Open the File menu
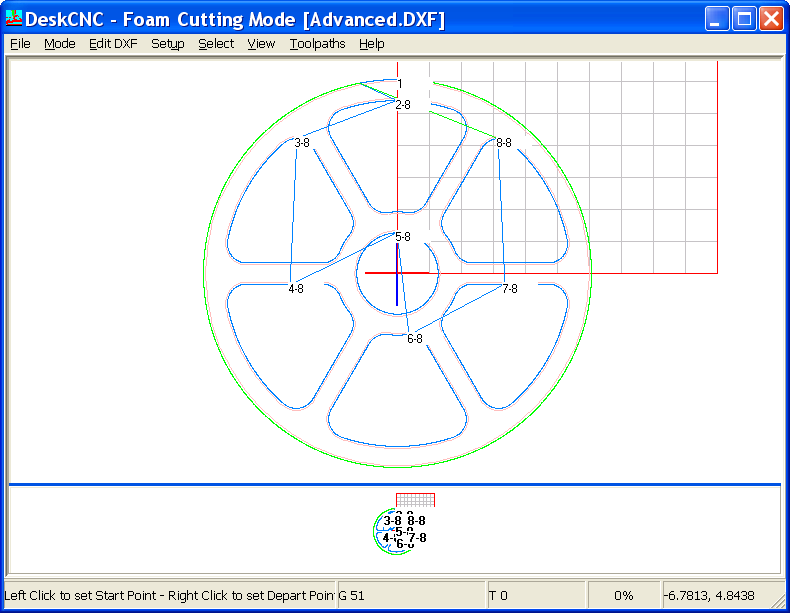Viewport: 791px width, 614px height. point(20,44)
